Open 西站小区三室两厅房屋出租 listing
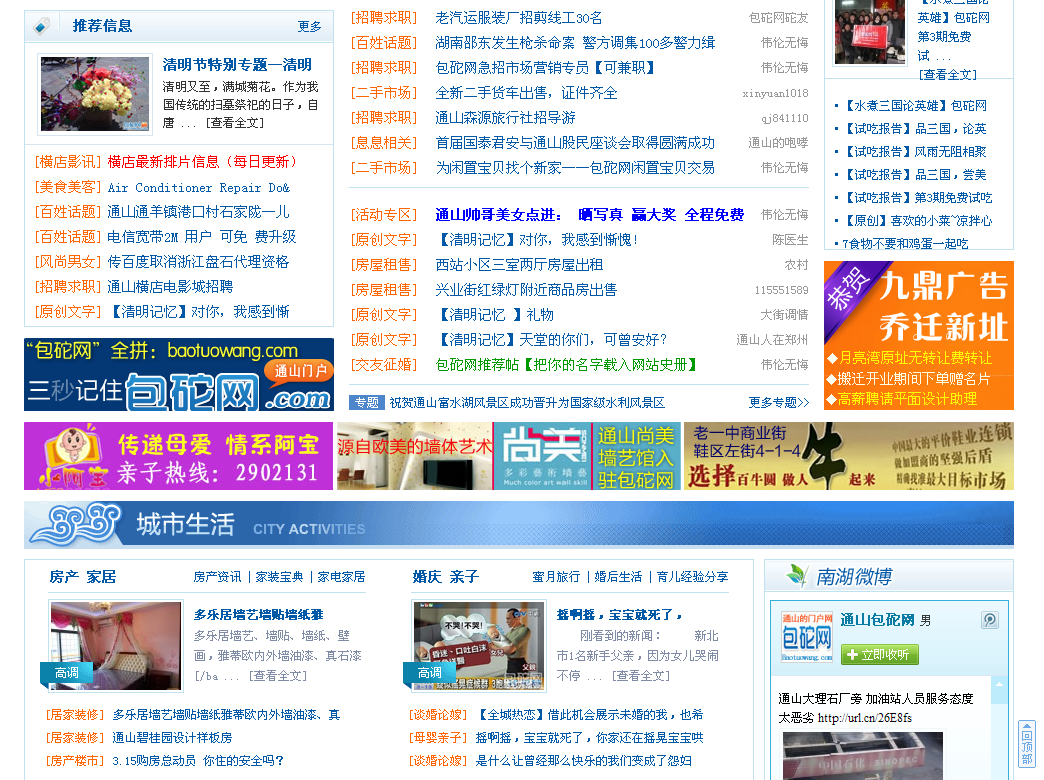This screenshot has height=780, width=1044. click(x=519, y=265)
